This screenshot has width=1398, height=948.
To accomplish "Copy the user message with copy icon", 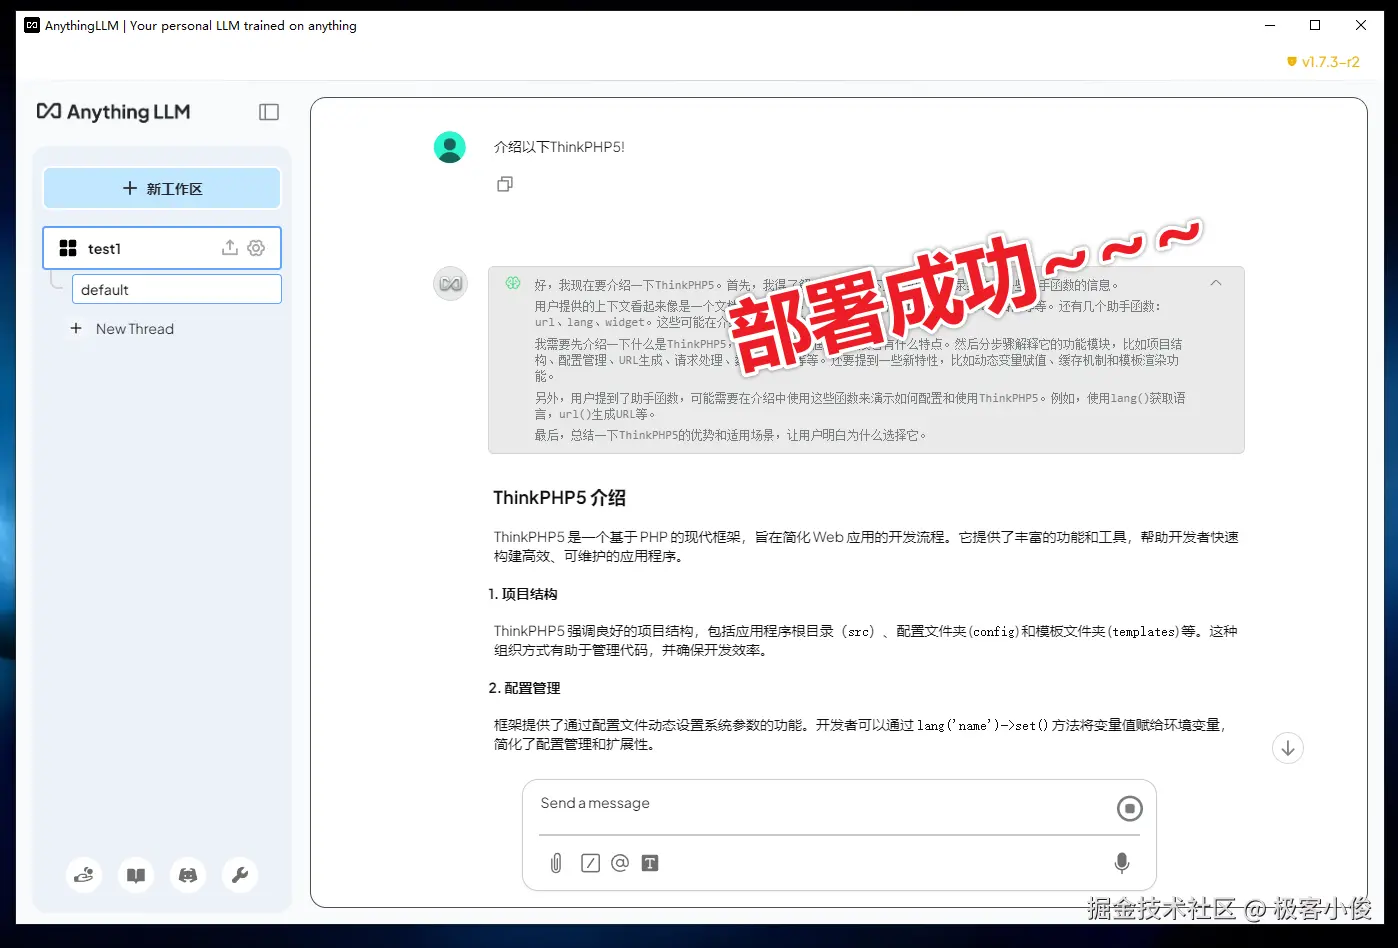I will click(505, 184).
